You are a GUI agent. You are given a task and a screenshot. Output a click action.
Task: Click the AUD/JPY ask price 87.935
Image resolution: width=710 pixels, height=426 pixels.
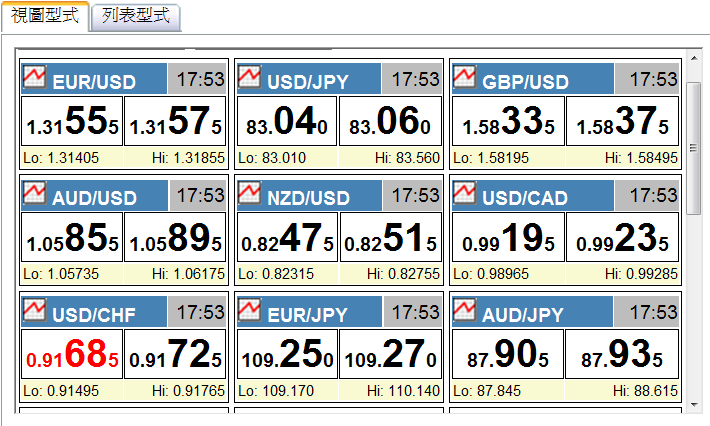622,355
